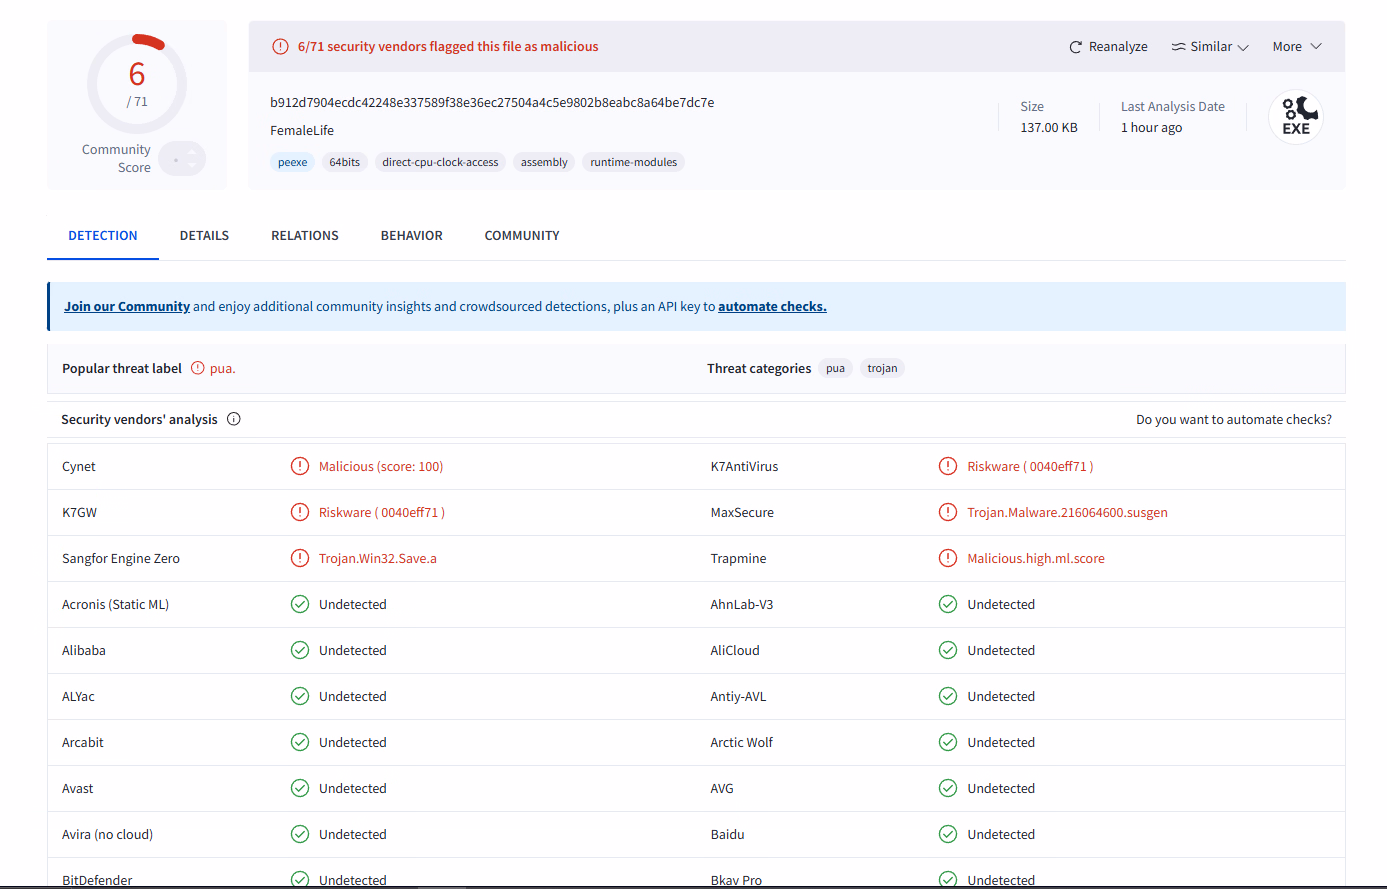Expand the Similar dropdown chevron
This screenshot has height=889, width=1387.
[x=1243, y=47]
